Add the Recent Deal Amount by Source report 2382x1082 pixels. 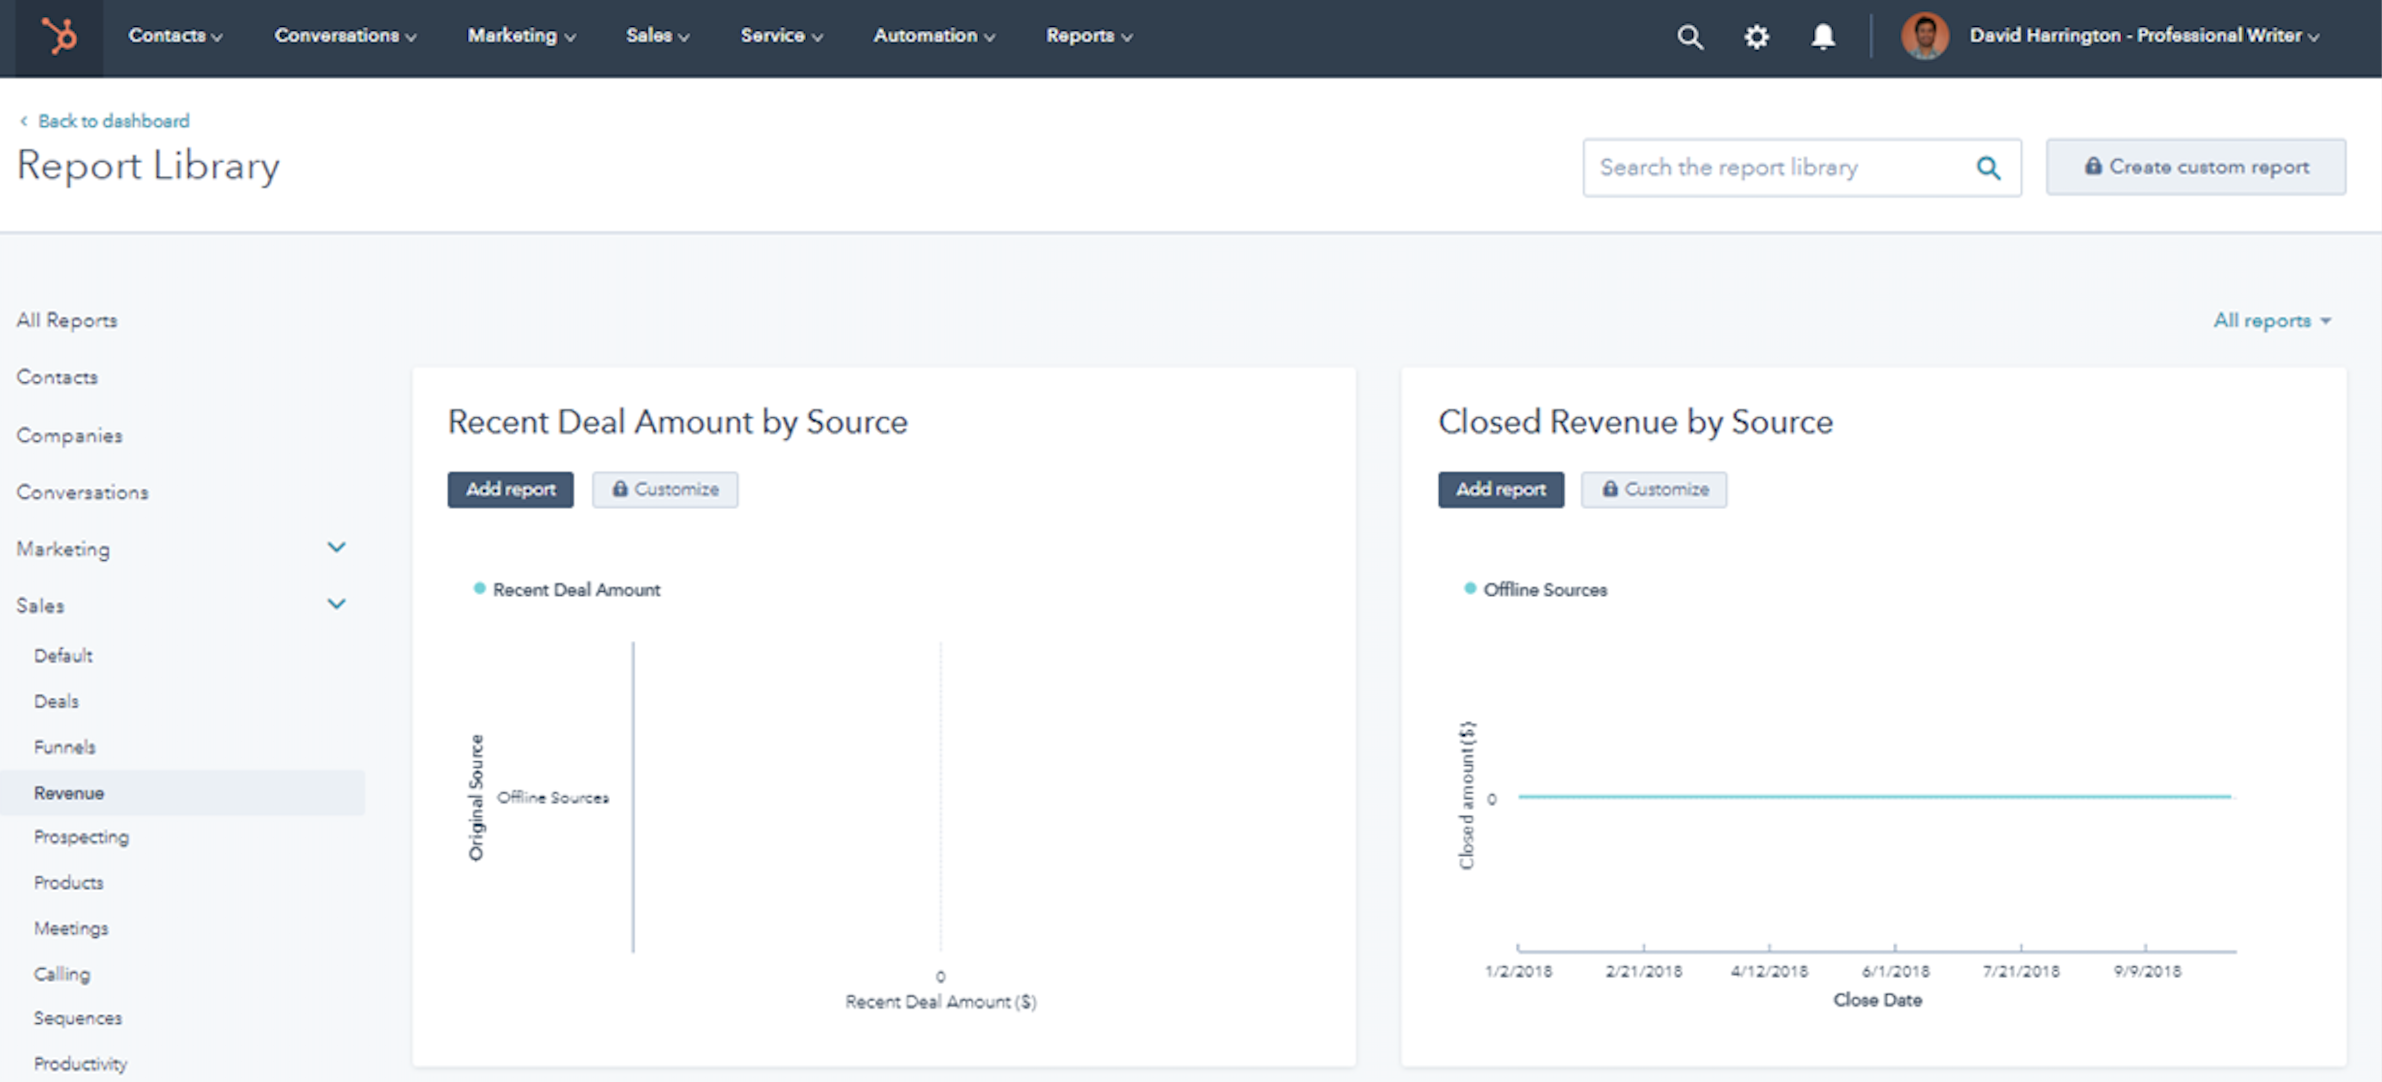(510, 490)
